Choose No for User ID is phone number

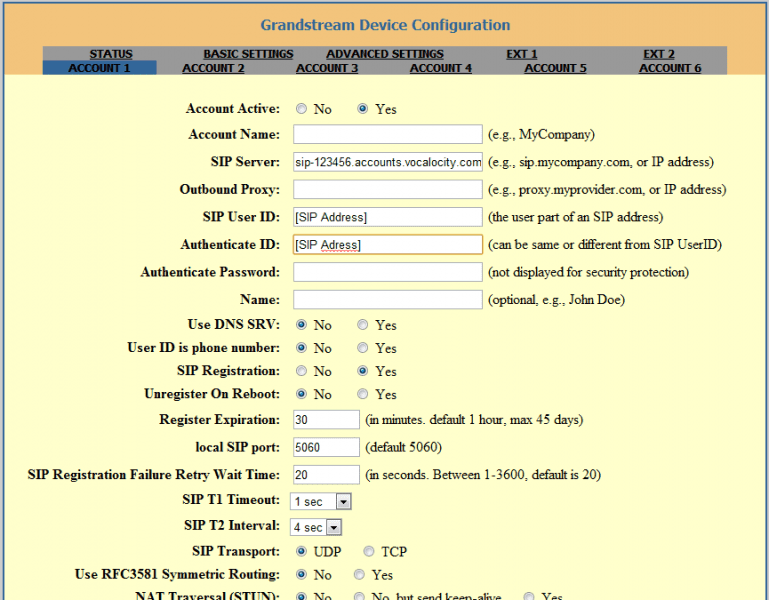[302, 347]
